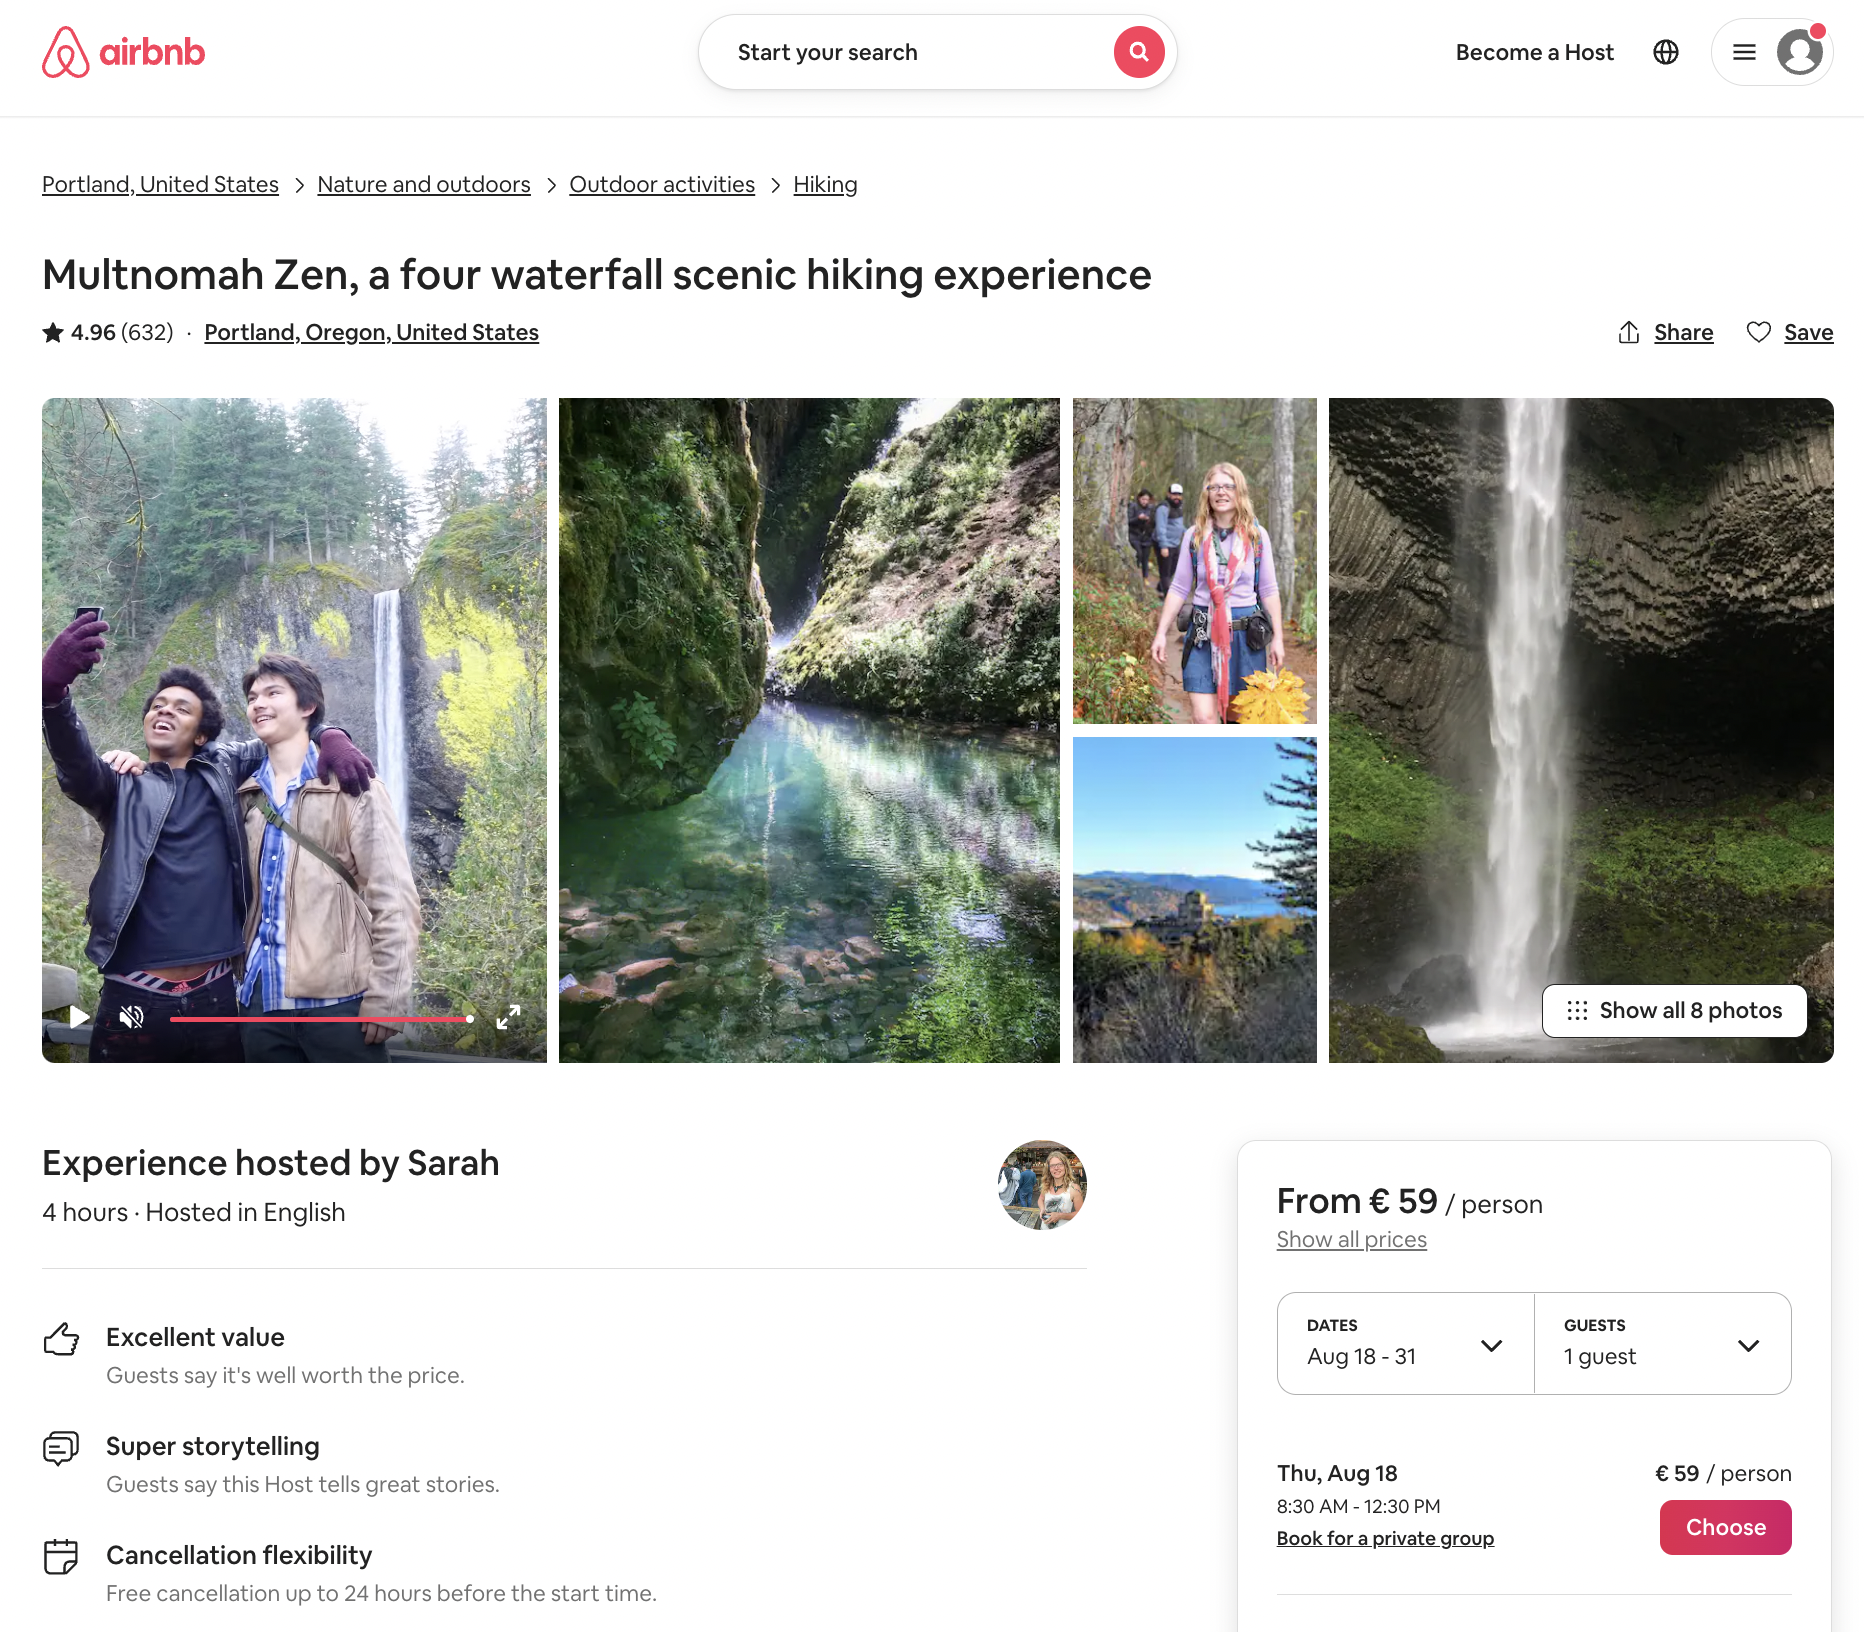Click the star rating icon
This screenshot has width=1864, height=1632.
(x=53, y=332)
